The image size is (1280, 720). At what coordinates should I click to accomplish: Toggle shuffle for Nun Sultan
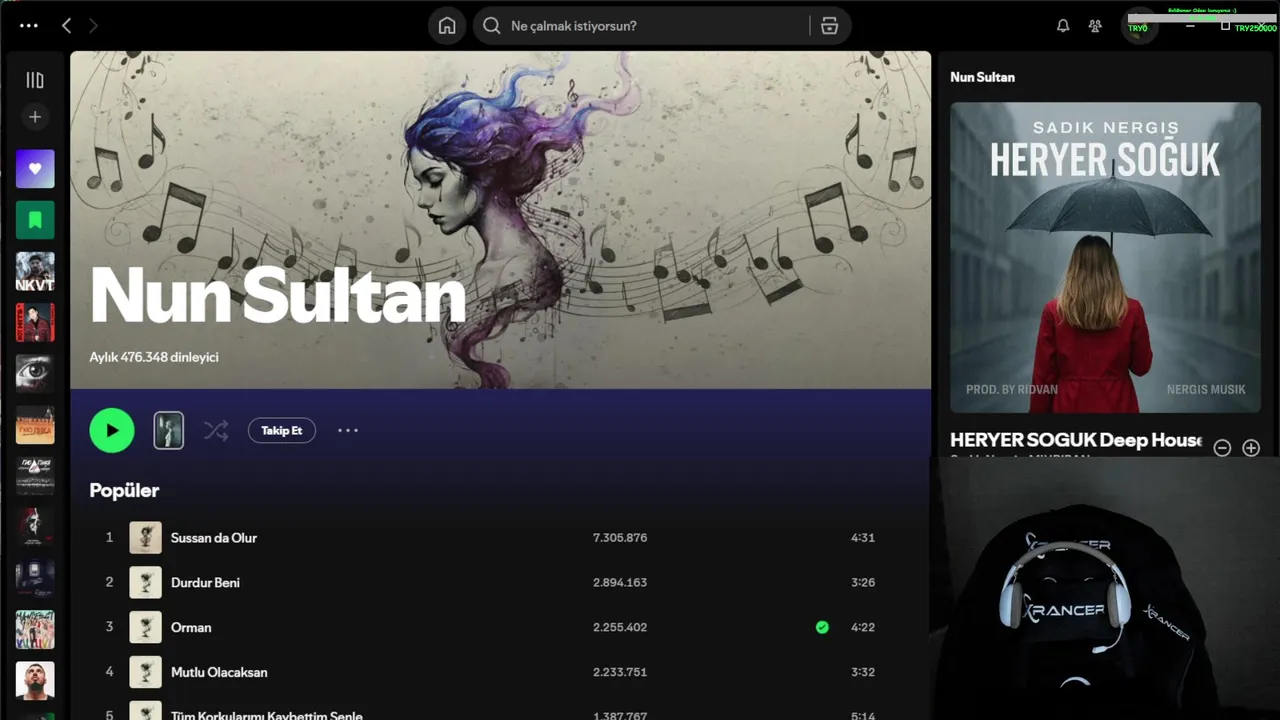(216, 431)
